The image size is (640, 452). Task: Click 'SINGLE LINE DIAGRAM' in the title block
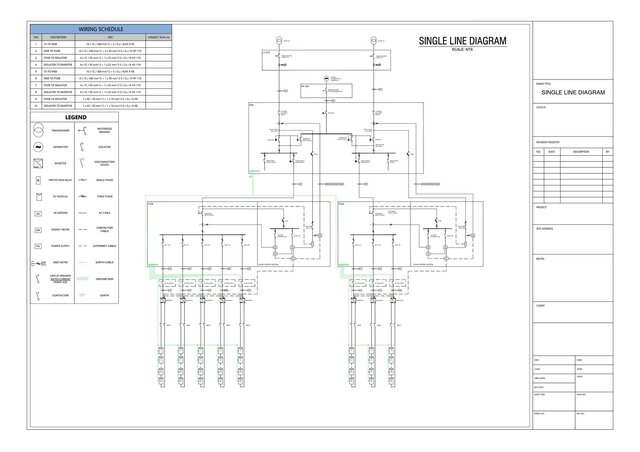(573, 92)
